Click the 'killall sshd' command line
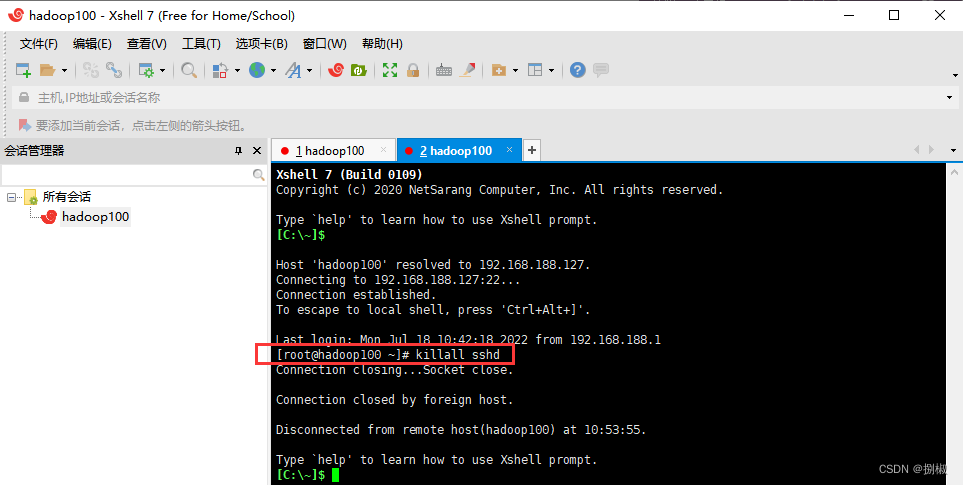963x485 pixels. pyautogui.click(x=388, y=355)
